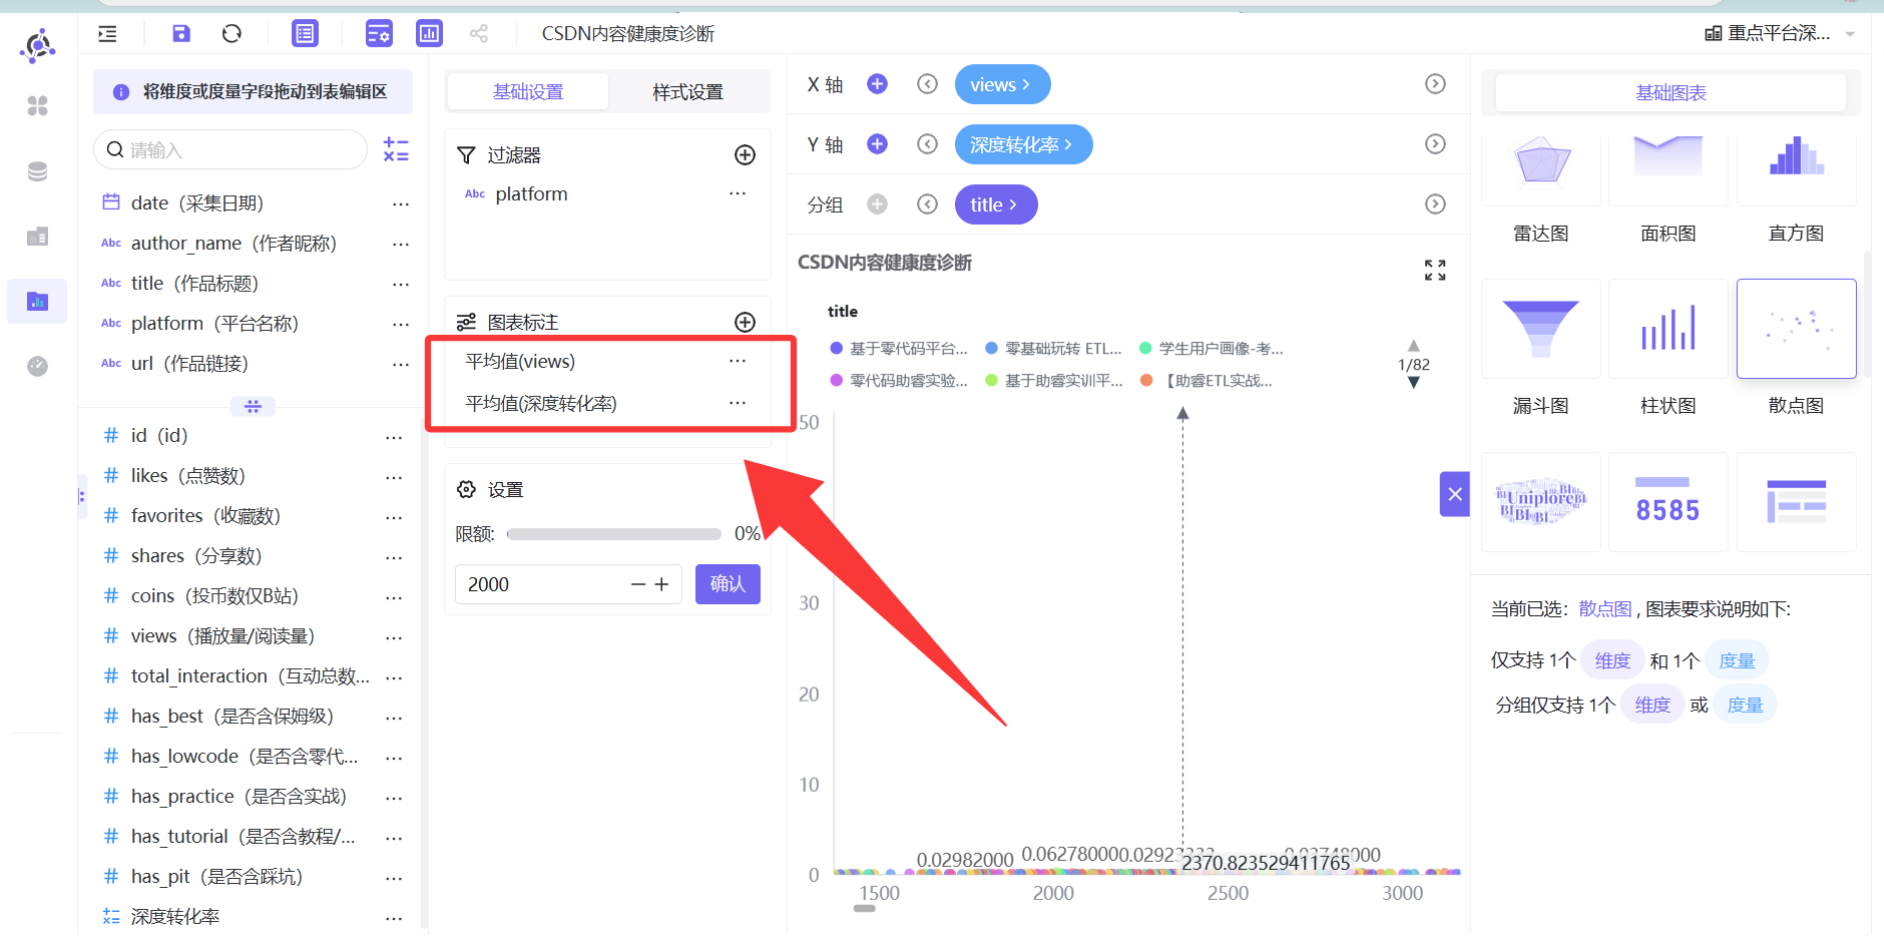Focus the 请输入 field search box
Viewport: 1884px width, 942px height.
[x=231, y=150]
